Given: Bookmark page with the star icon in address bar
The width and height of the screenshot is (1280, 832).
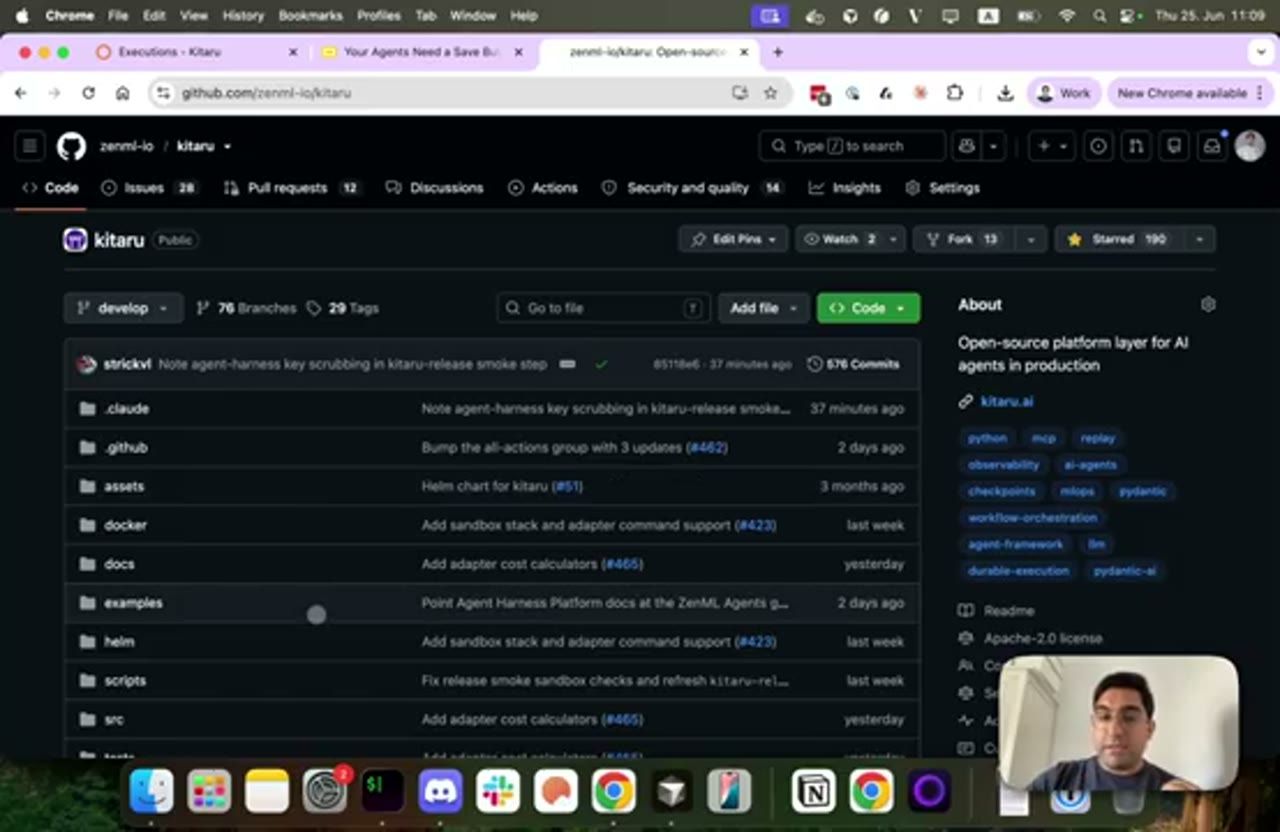Looking at the screenshot, I should point(770,93).
